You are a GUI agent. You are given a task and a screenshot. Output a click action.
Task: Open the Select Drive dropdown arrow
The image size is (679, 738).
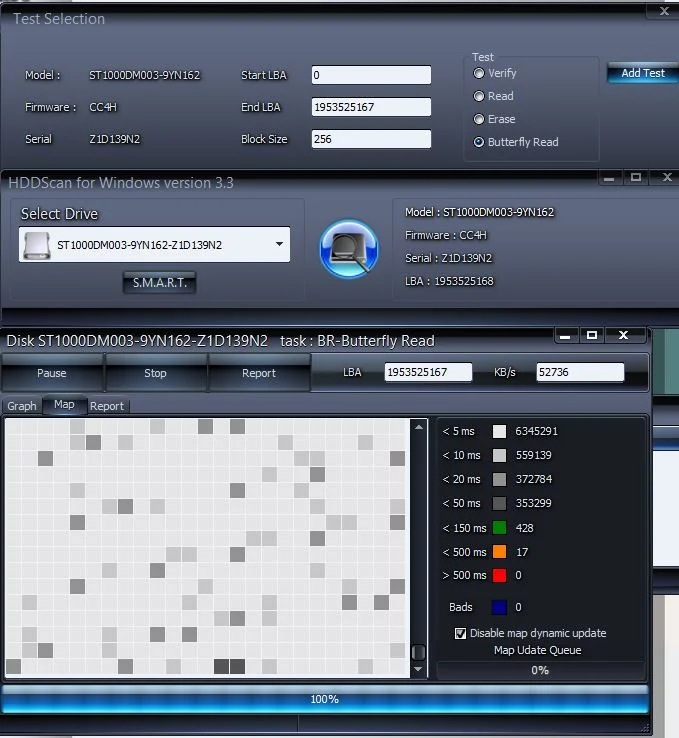280,244
